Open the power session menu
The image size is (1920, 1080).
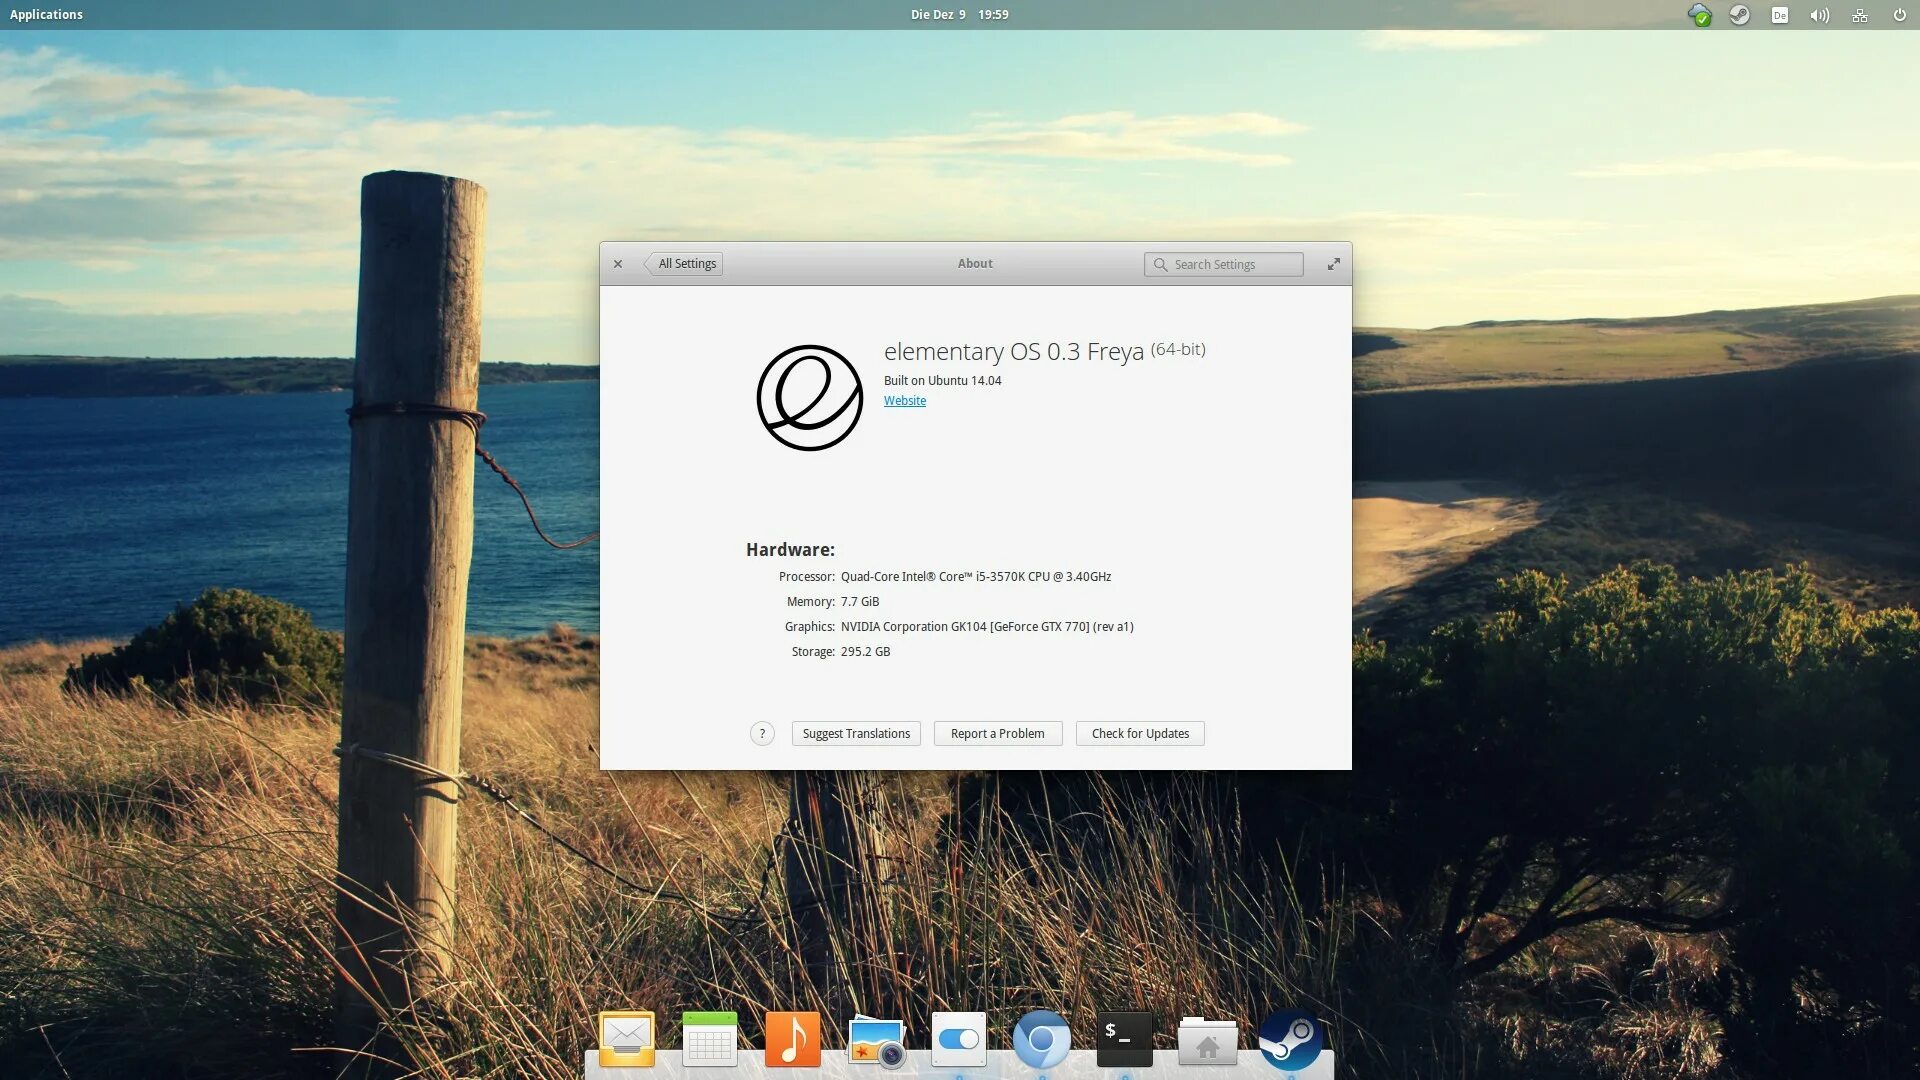click(x=1899, y=15)
